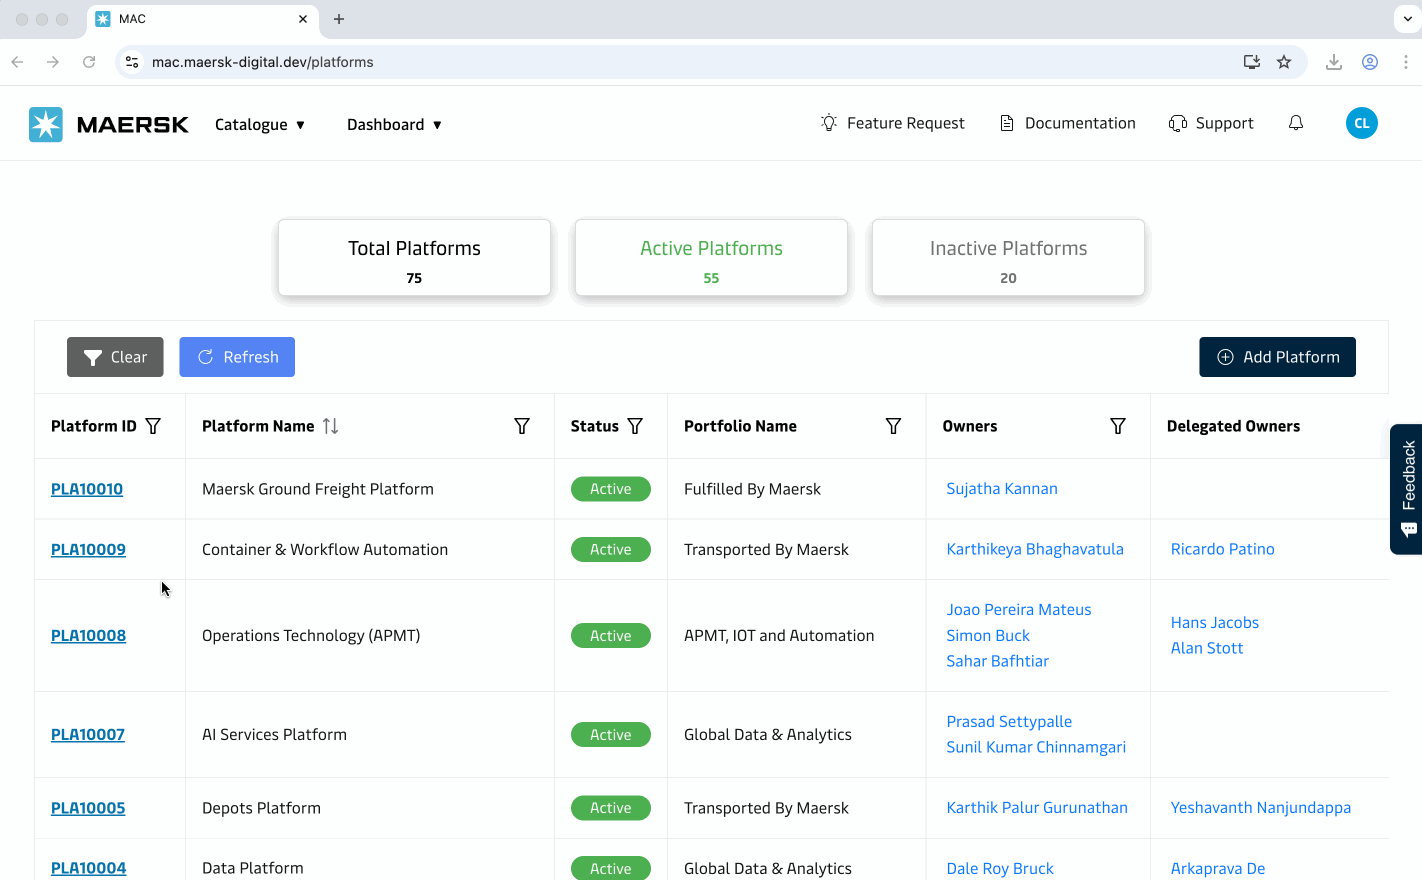Select the Total Platforms card

(x=414, y=258)
